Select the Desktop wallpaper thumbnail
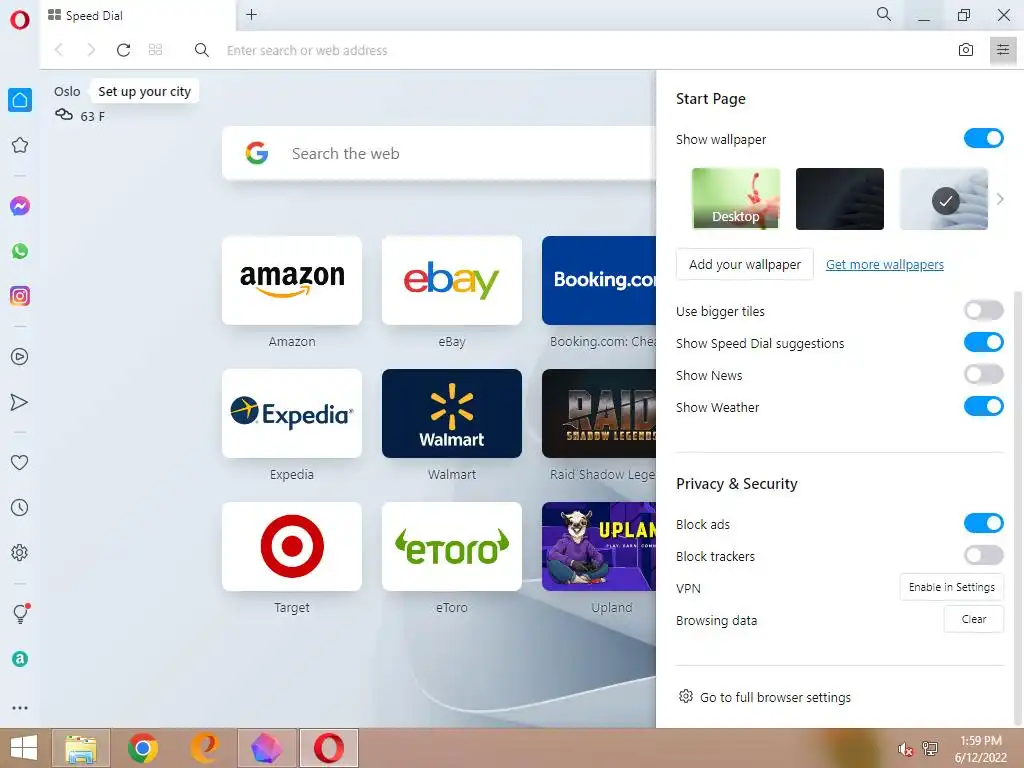Screen dimensions: 1024x768 click(x=735, y=199)
